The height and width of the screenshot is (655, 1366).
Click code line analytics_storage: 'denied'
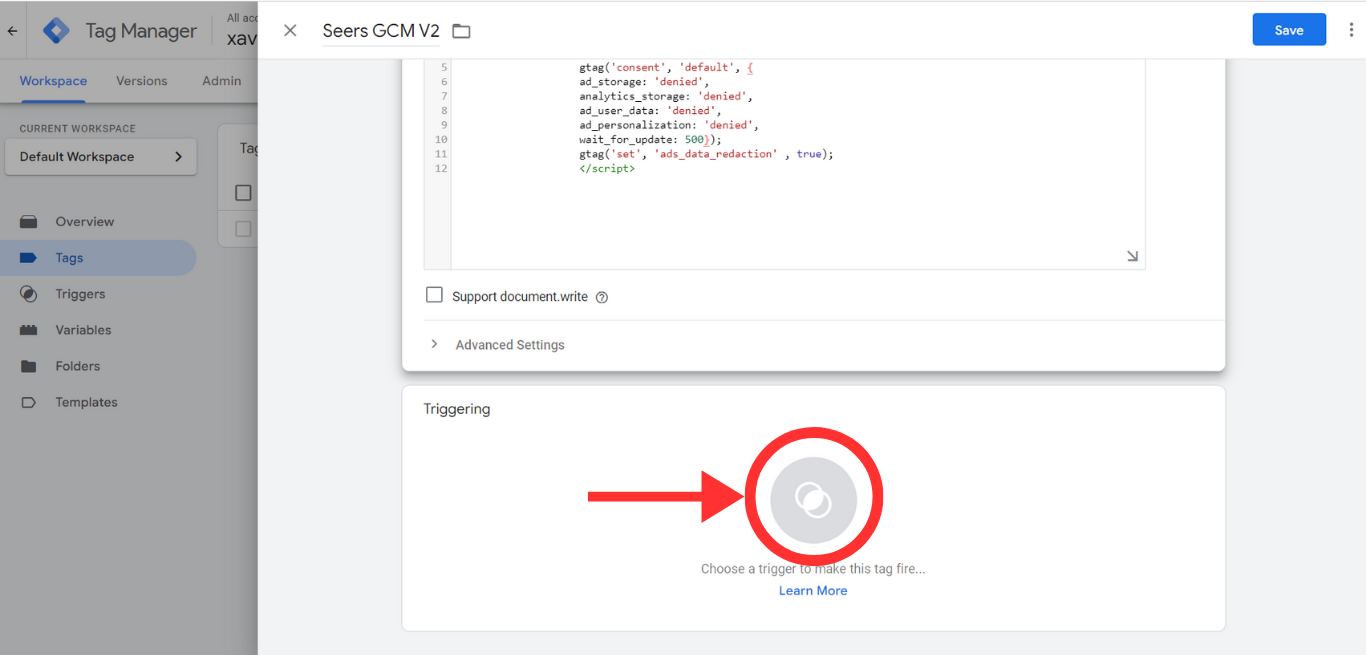coord(666,96)
